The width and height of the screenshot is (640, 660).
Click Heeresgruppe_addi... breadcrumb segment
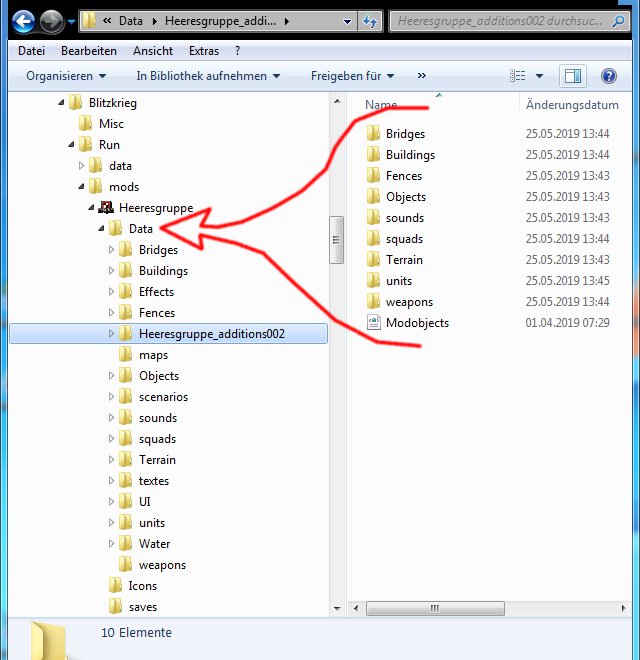coord(220,21)
